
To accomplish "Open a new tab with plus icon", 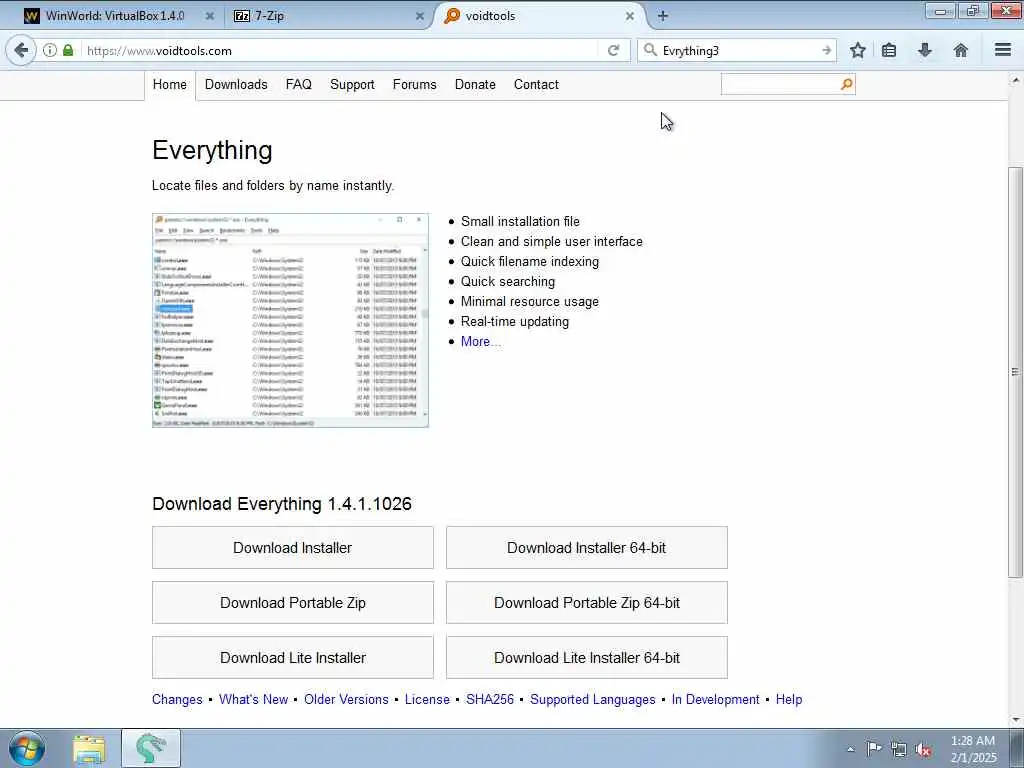I will (x=663, y=16).
